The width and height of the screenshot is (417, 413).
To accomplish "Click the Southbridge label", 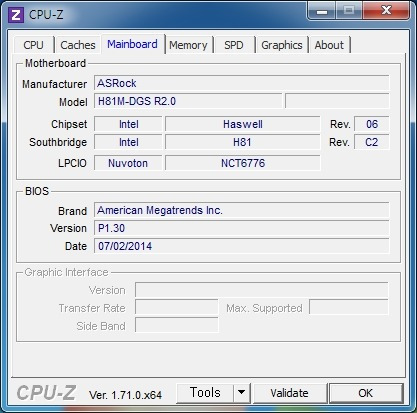I will coord(58,142).
